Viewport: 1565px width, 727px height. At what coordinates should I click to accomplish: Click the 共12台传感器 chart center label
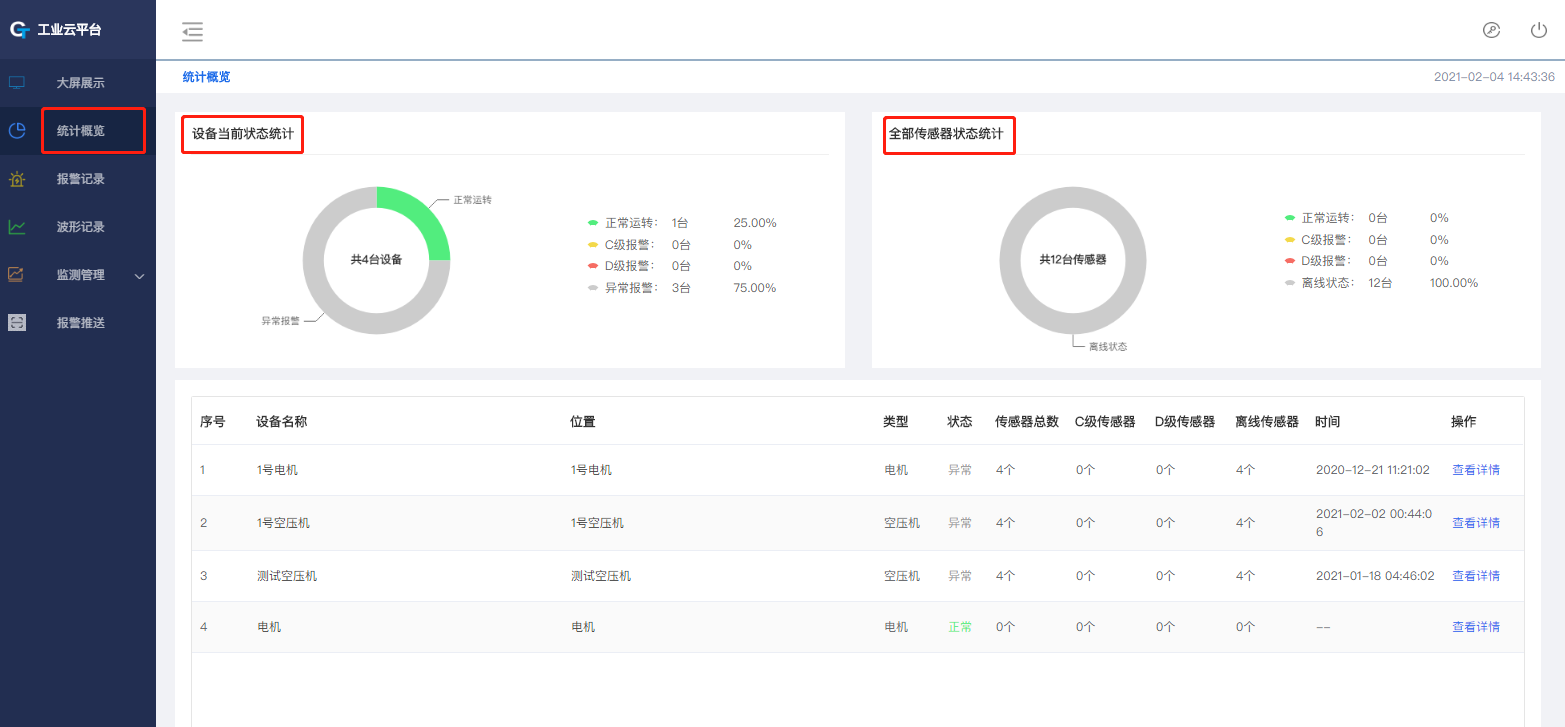[1073, 259]
